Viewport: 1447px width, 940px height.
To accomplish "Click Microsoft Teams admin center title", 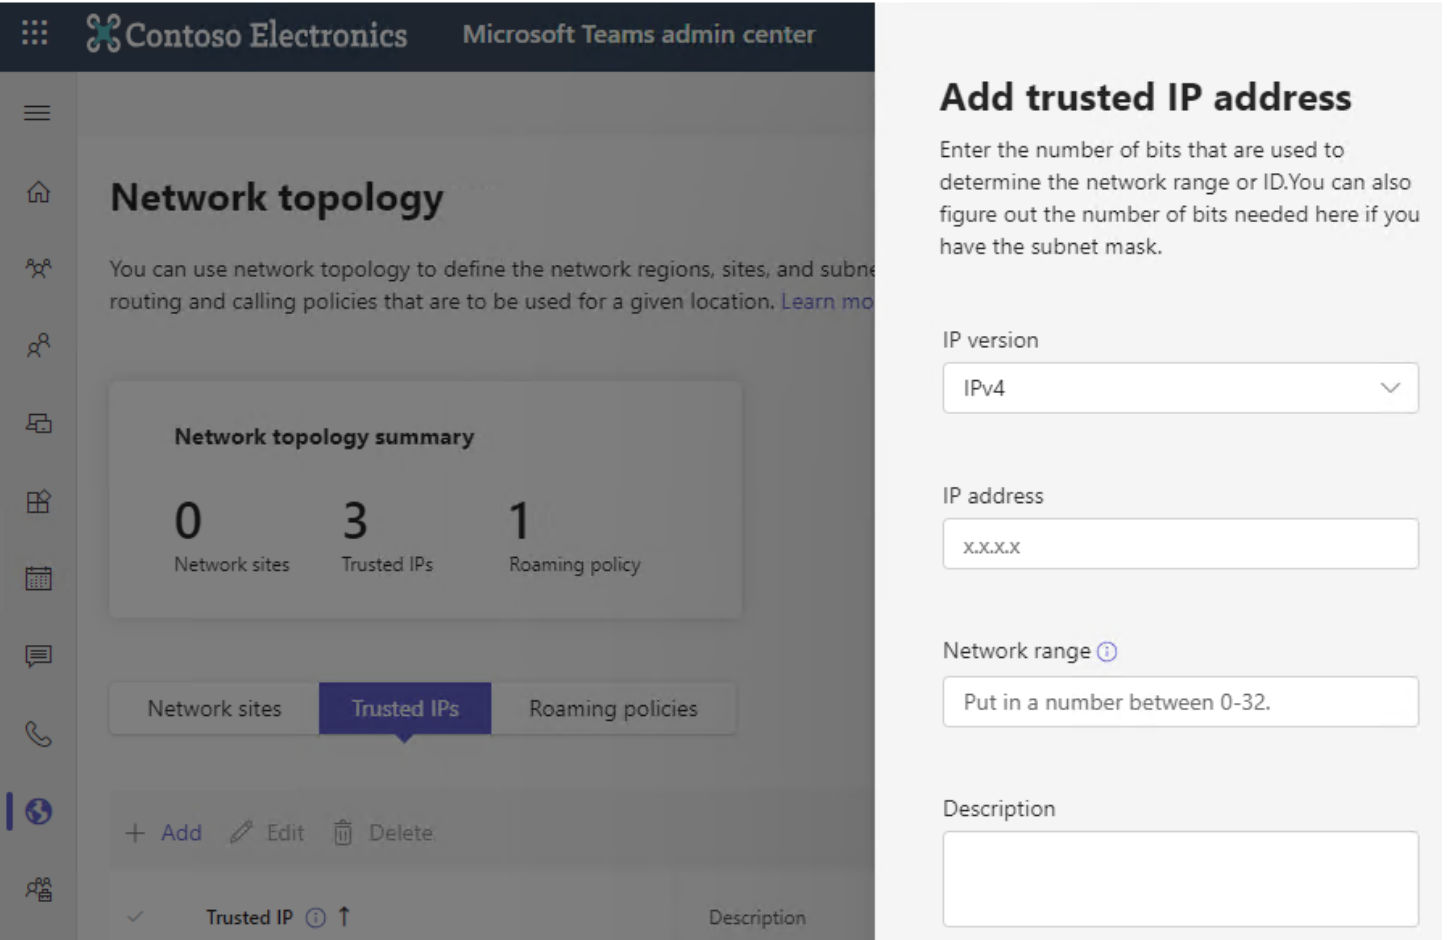I will (x=639, y=34).
